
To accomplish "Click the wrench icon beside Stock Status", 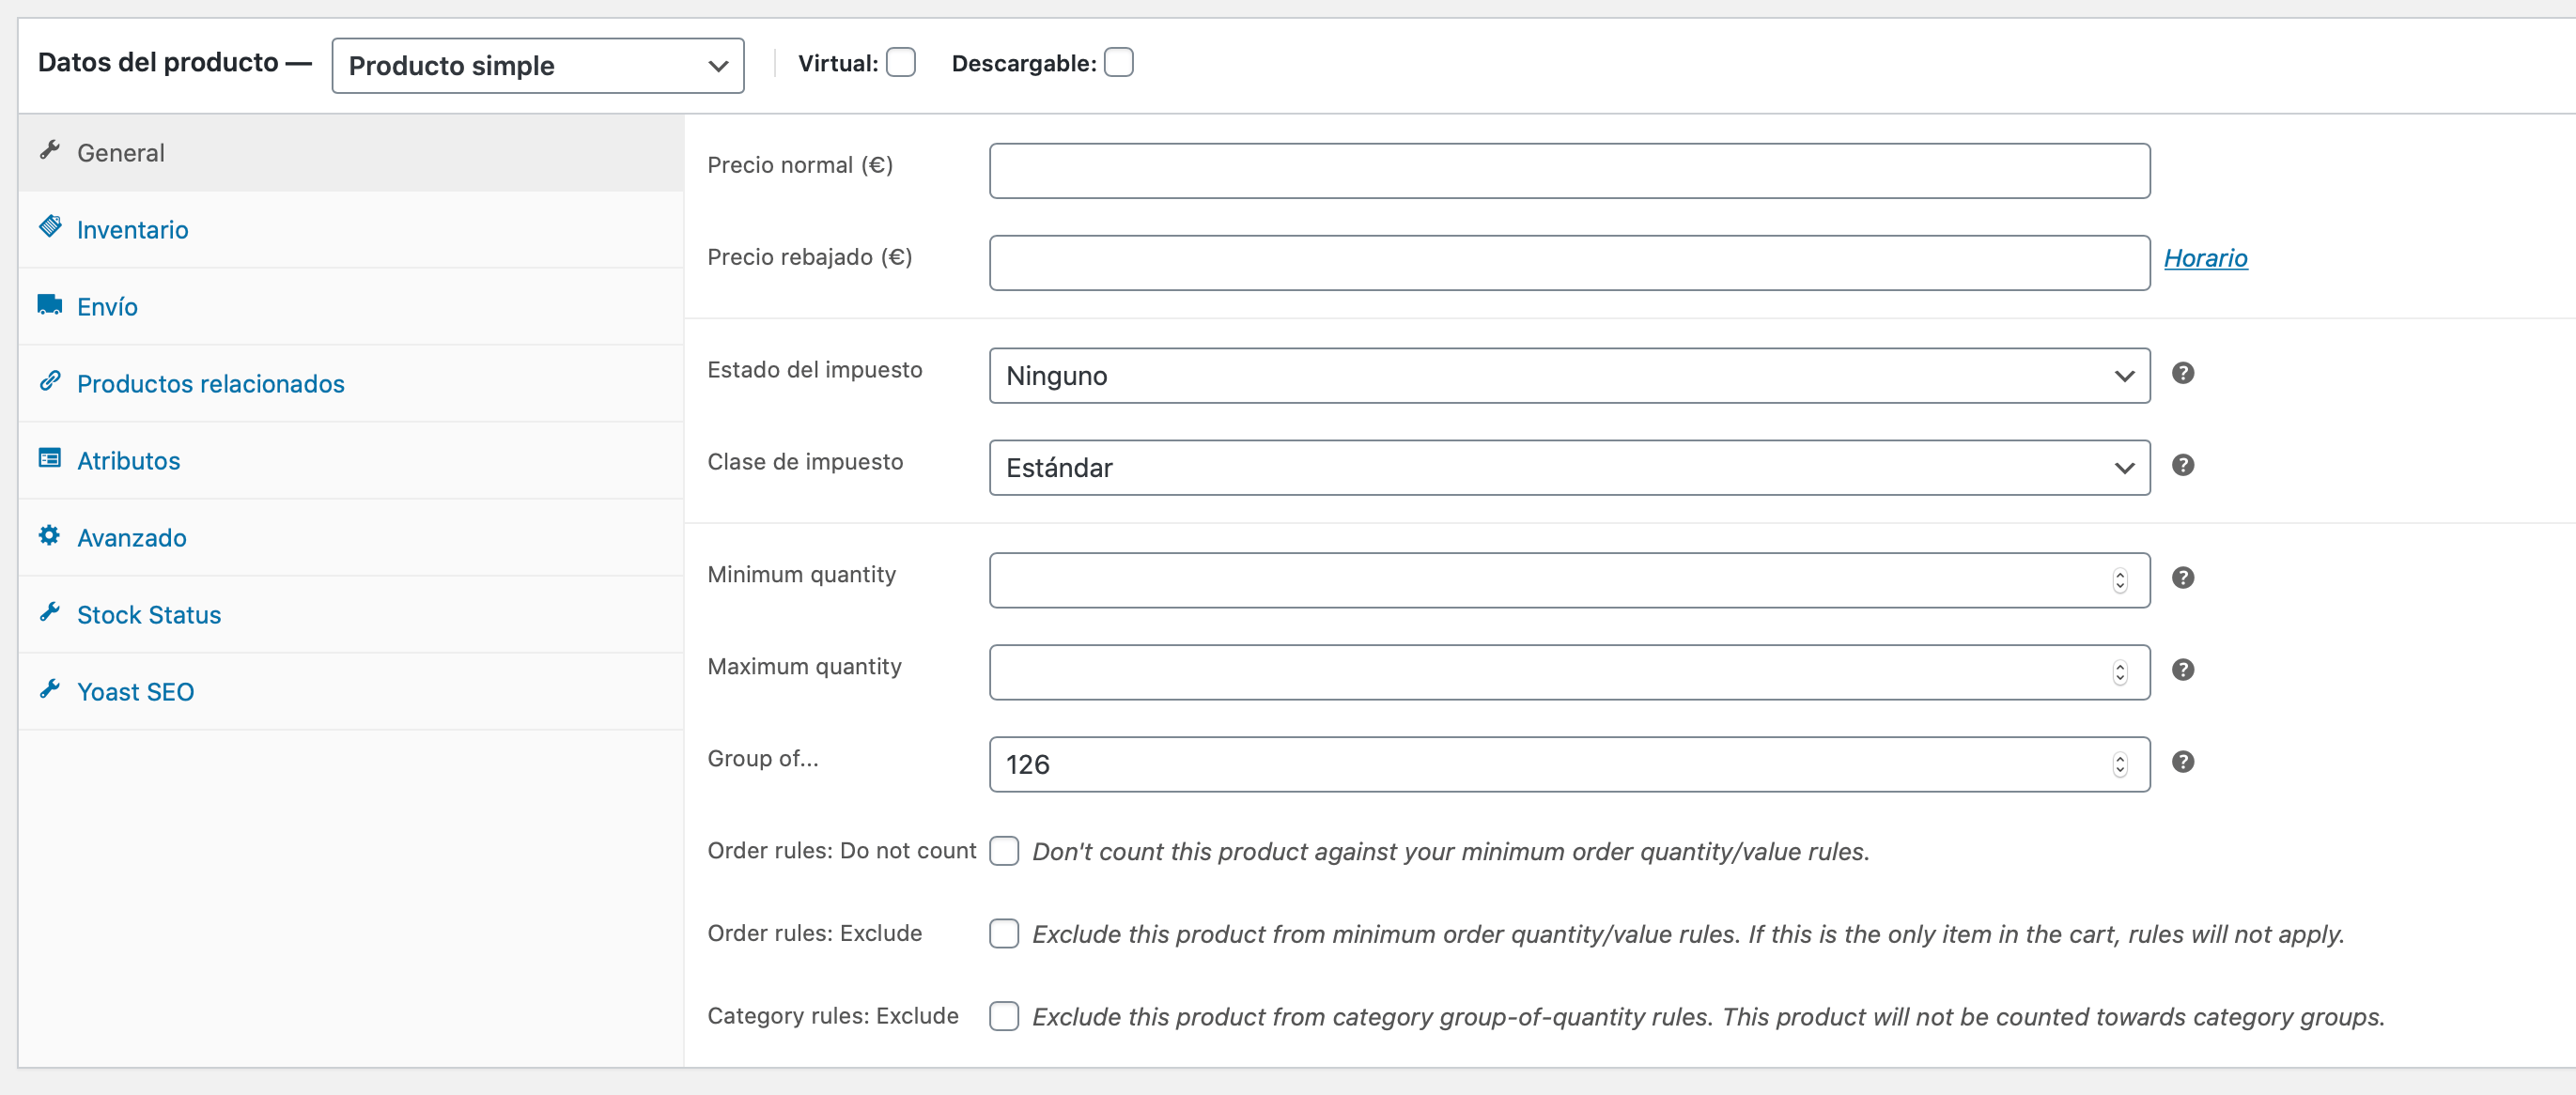I will point(50,612).
